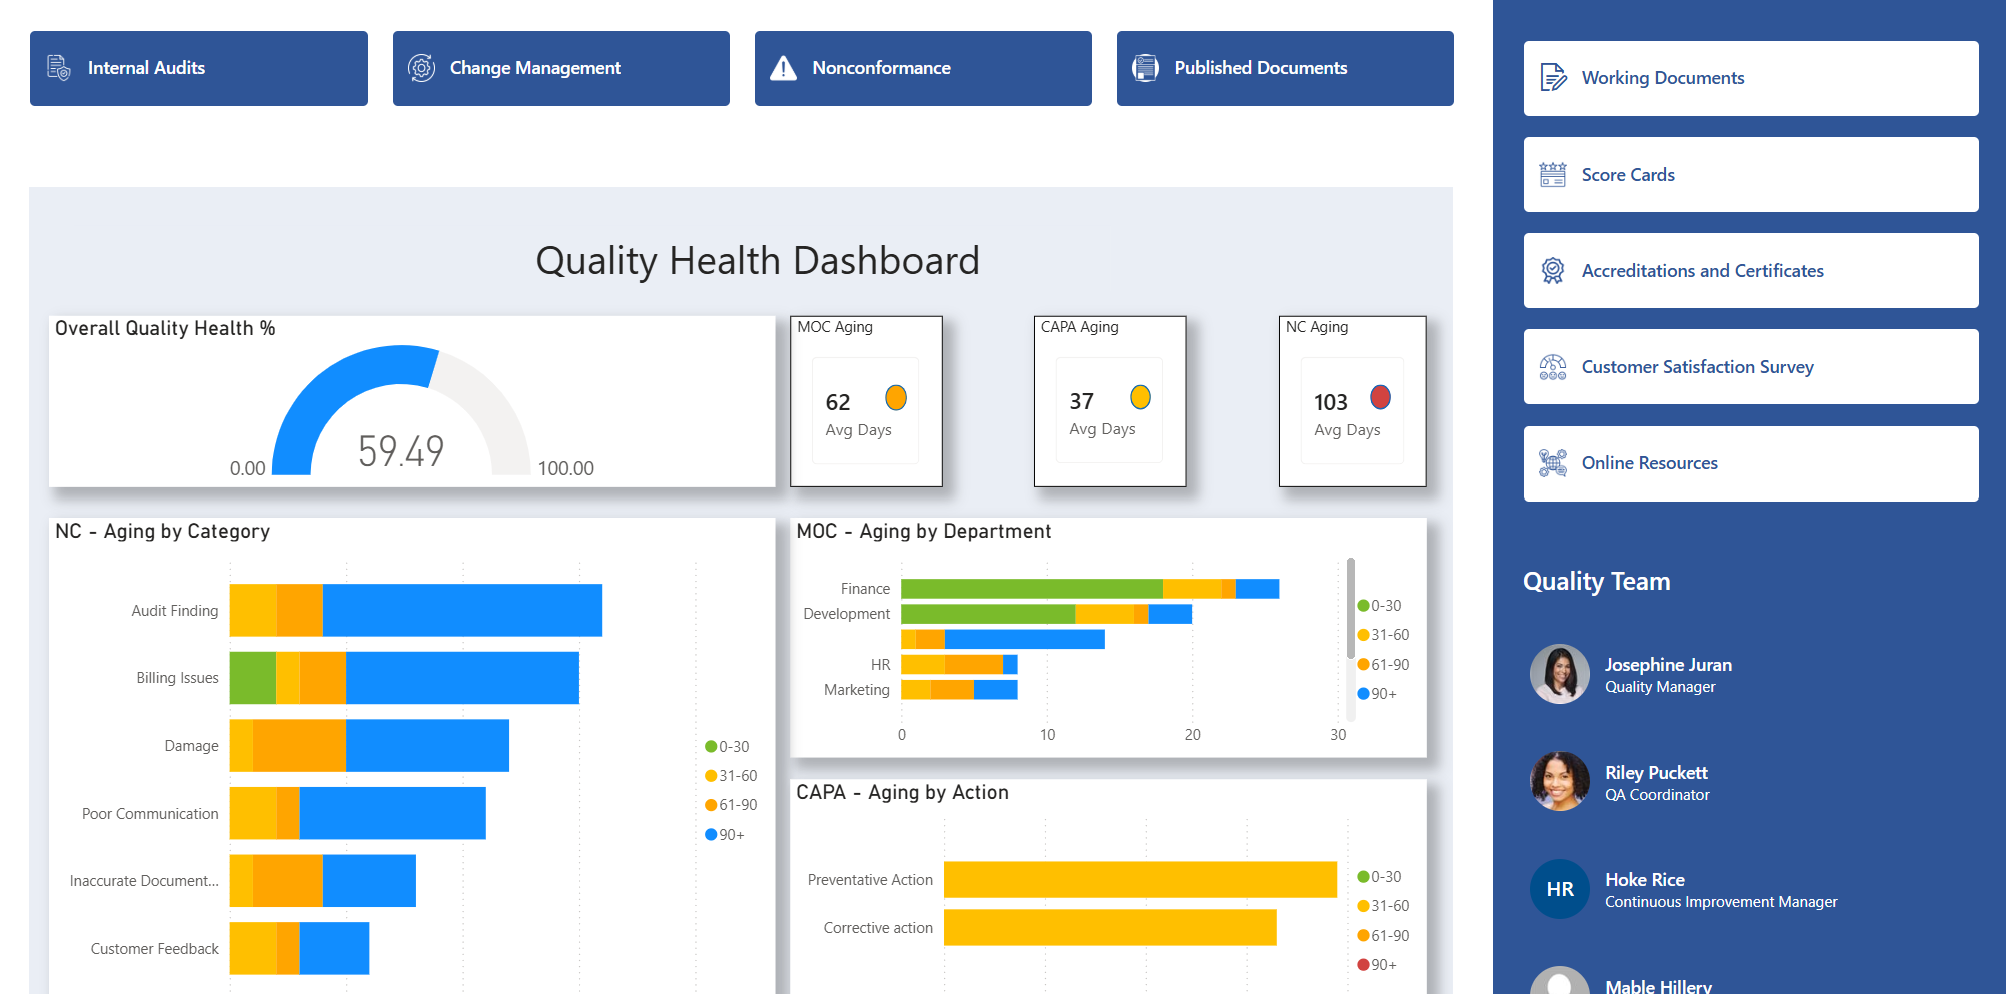
Task: Click the red NC Aging status indicator
Action: click(x=1381, y=397)
